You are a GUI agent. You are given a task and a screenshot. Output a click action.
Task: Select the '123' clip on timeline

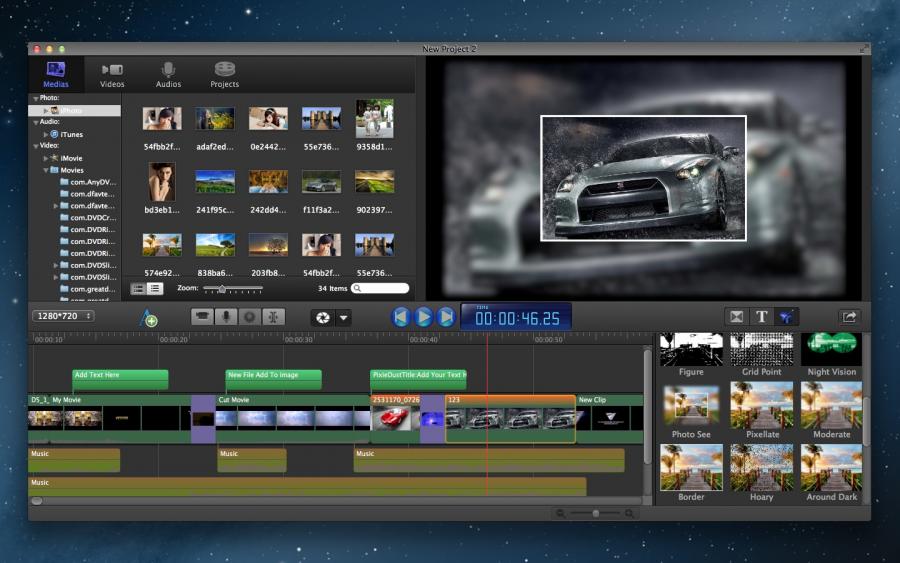pos(510,418)
